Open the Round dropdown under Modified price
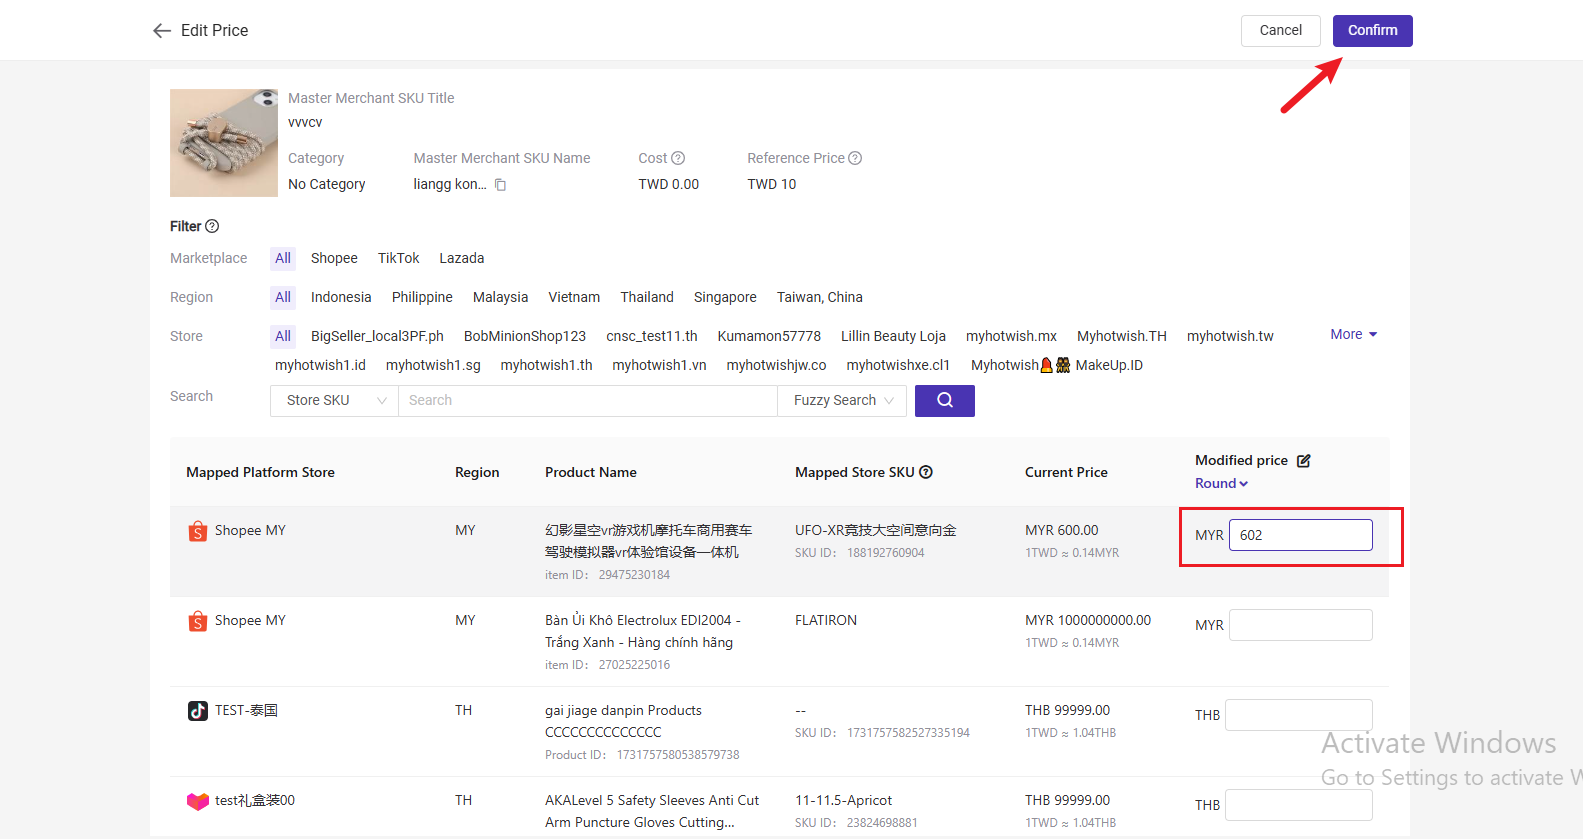1583x839 pixels. pyautogui.click(x=1221, y=483)
